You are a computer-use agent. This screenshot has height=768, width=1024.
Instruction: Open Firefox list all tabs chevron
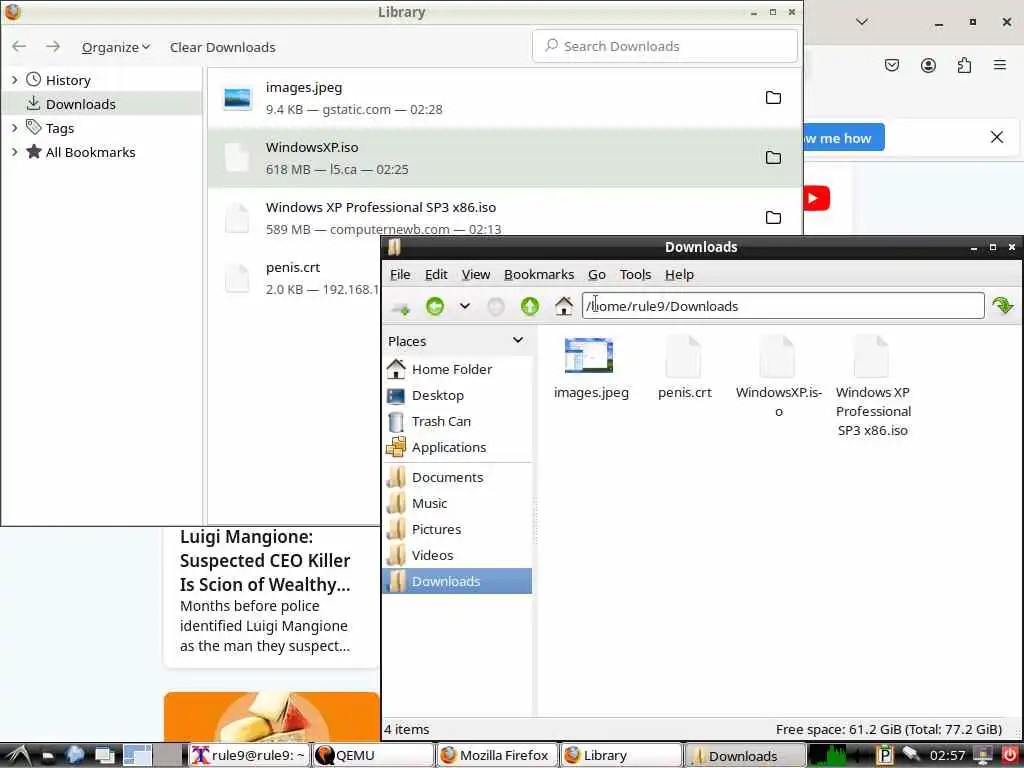click(862, 22)
